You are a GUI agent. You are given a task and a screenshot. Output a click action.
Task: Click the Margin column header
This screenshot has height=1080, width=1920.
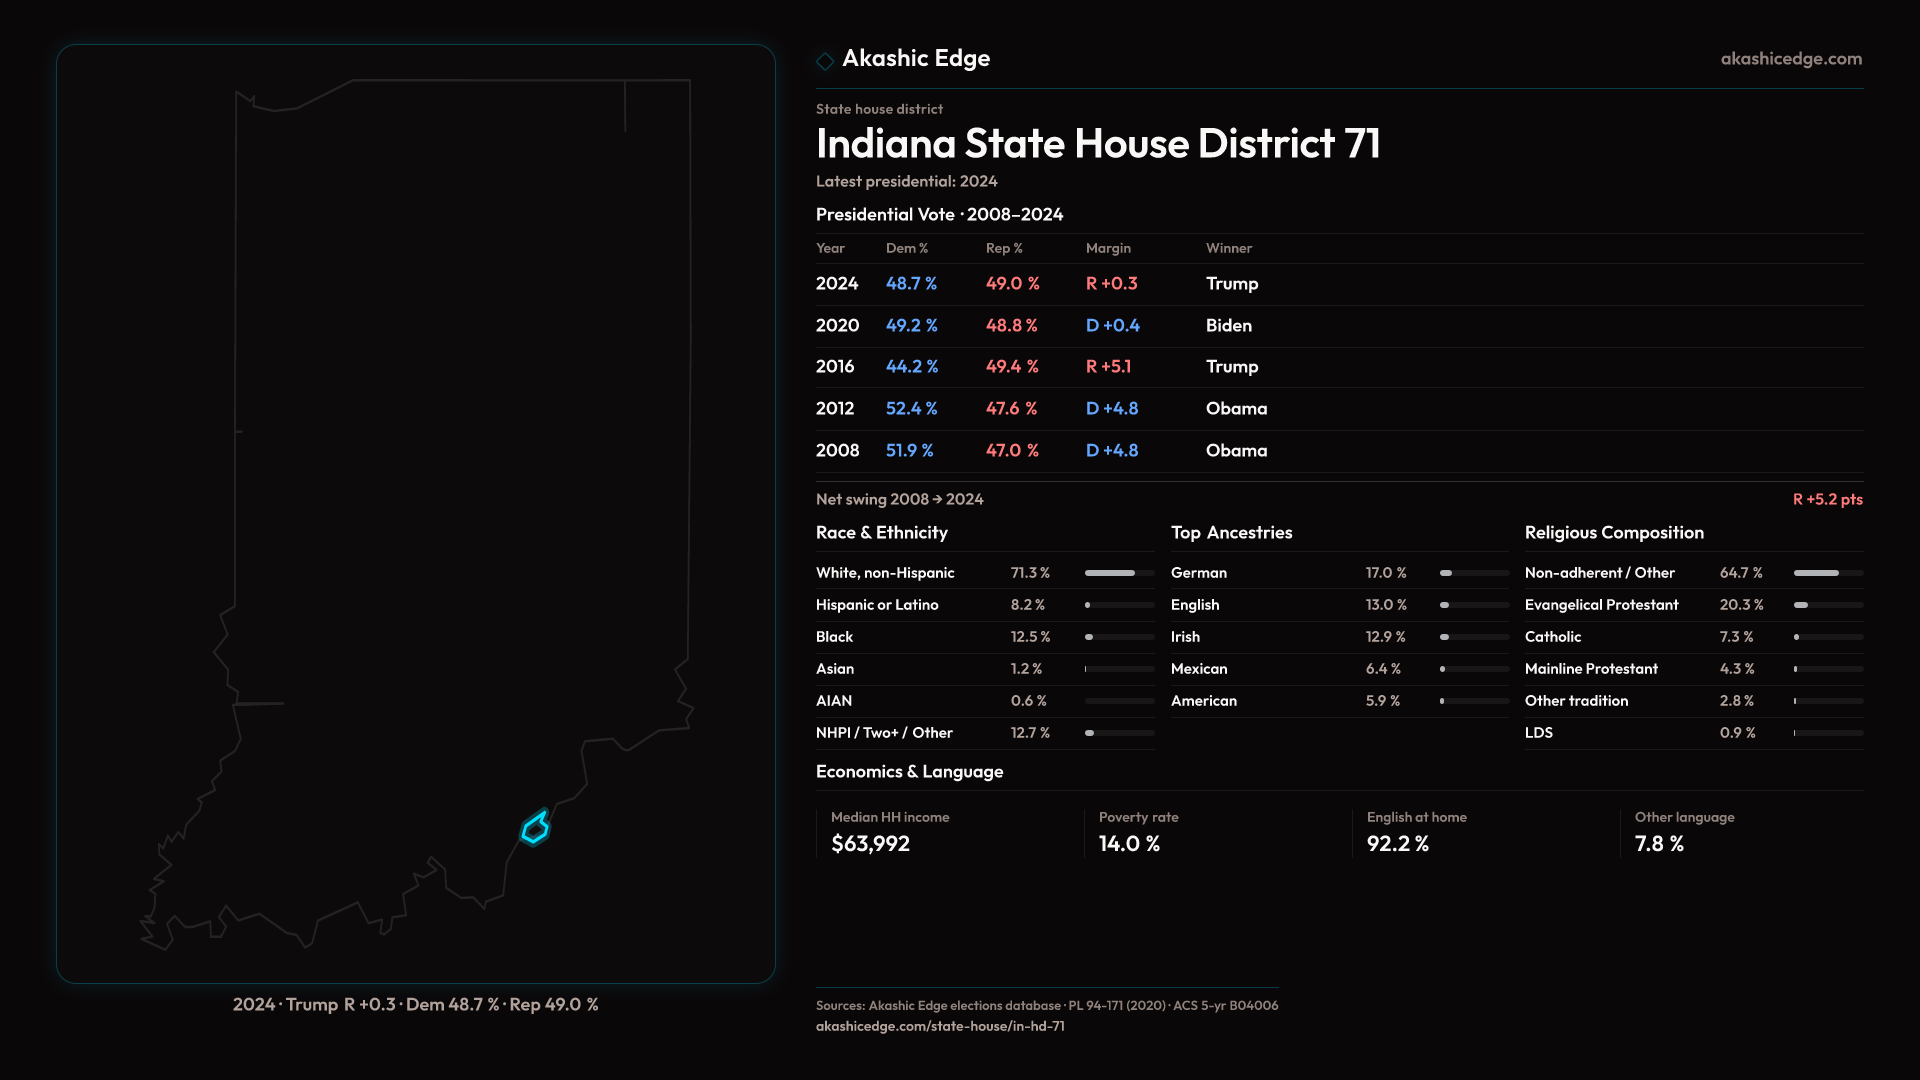tap(1108, 248)
